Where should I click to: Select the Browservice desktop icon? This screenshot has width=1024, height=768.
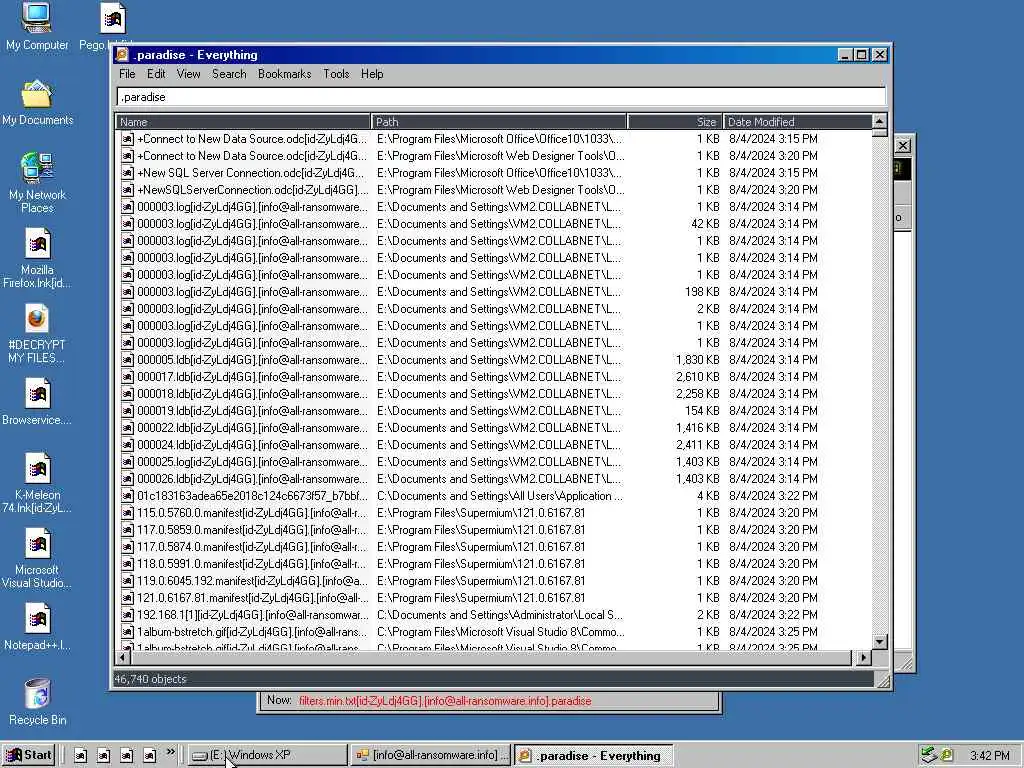[37, 402]
